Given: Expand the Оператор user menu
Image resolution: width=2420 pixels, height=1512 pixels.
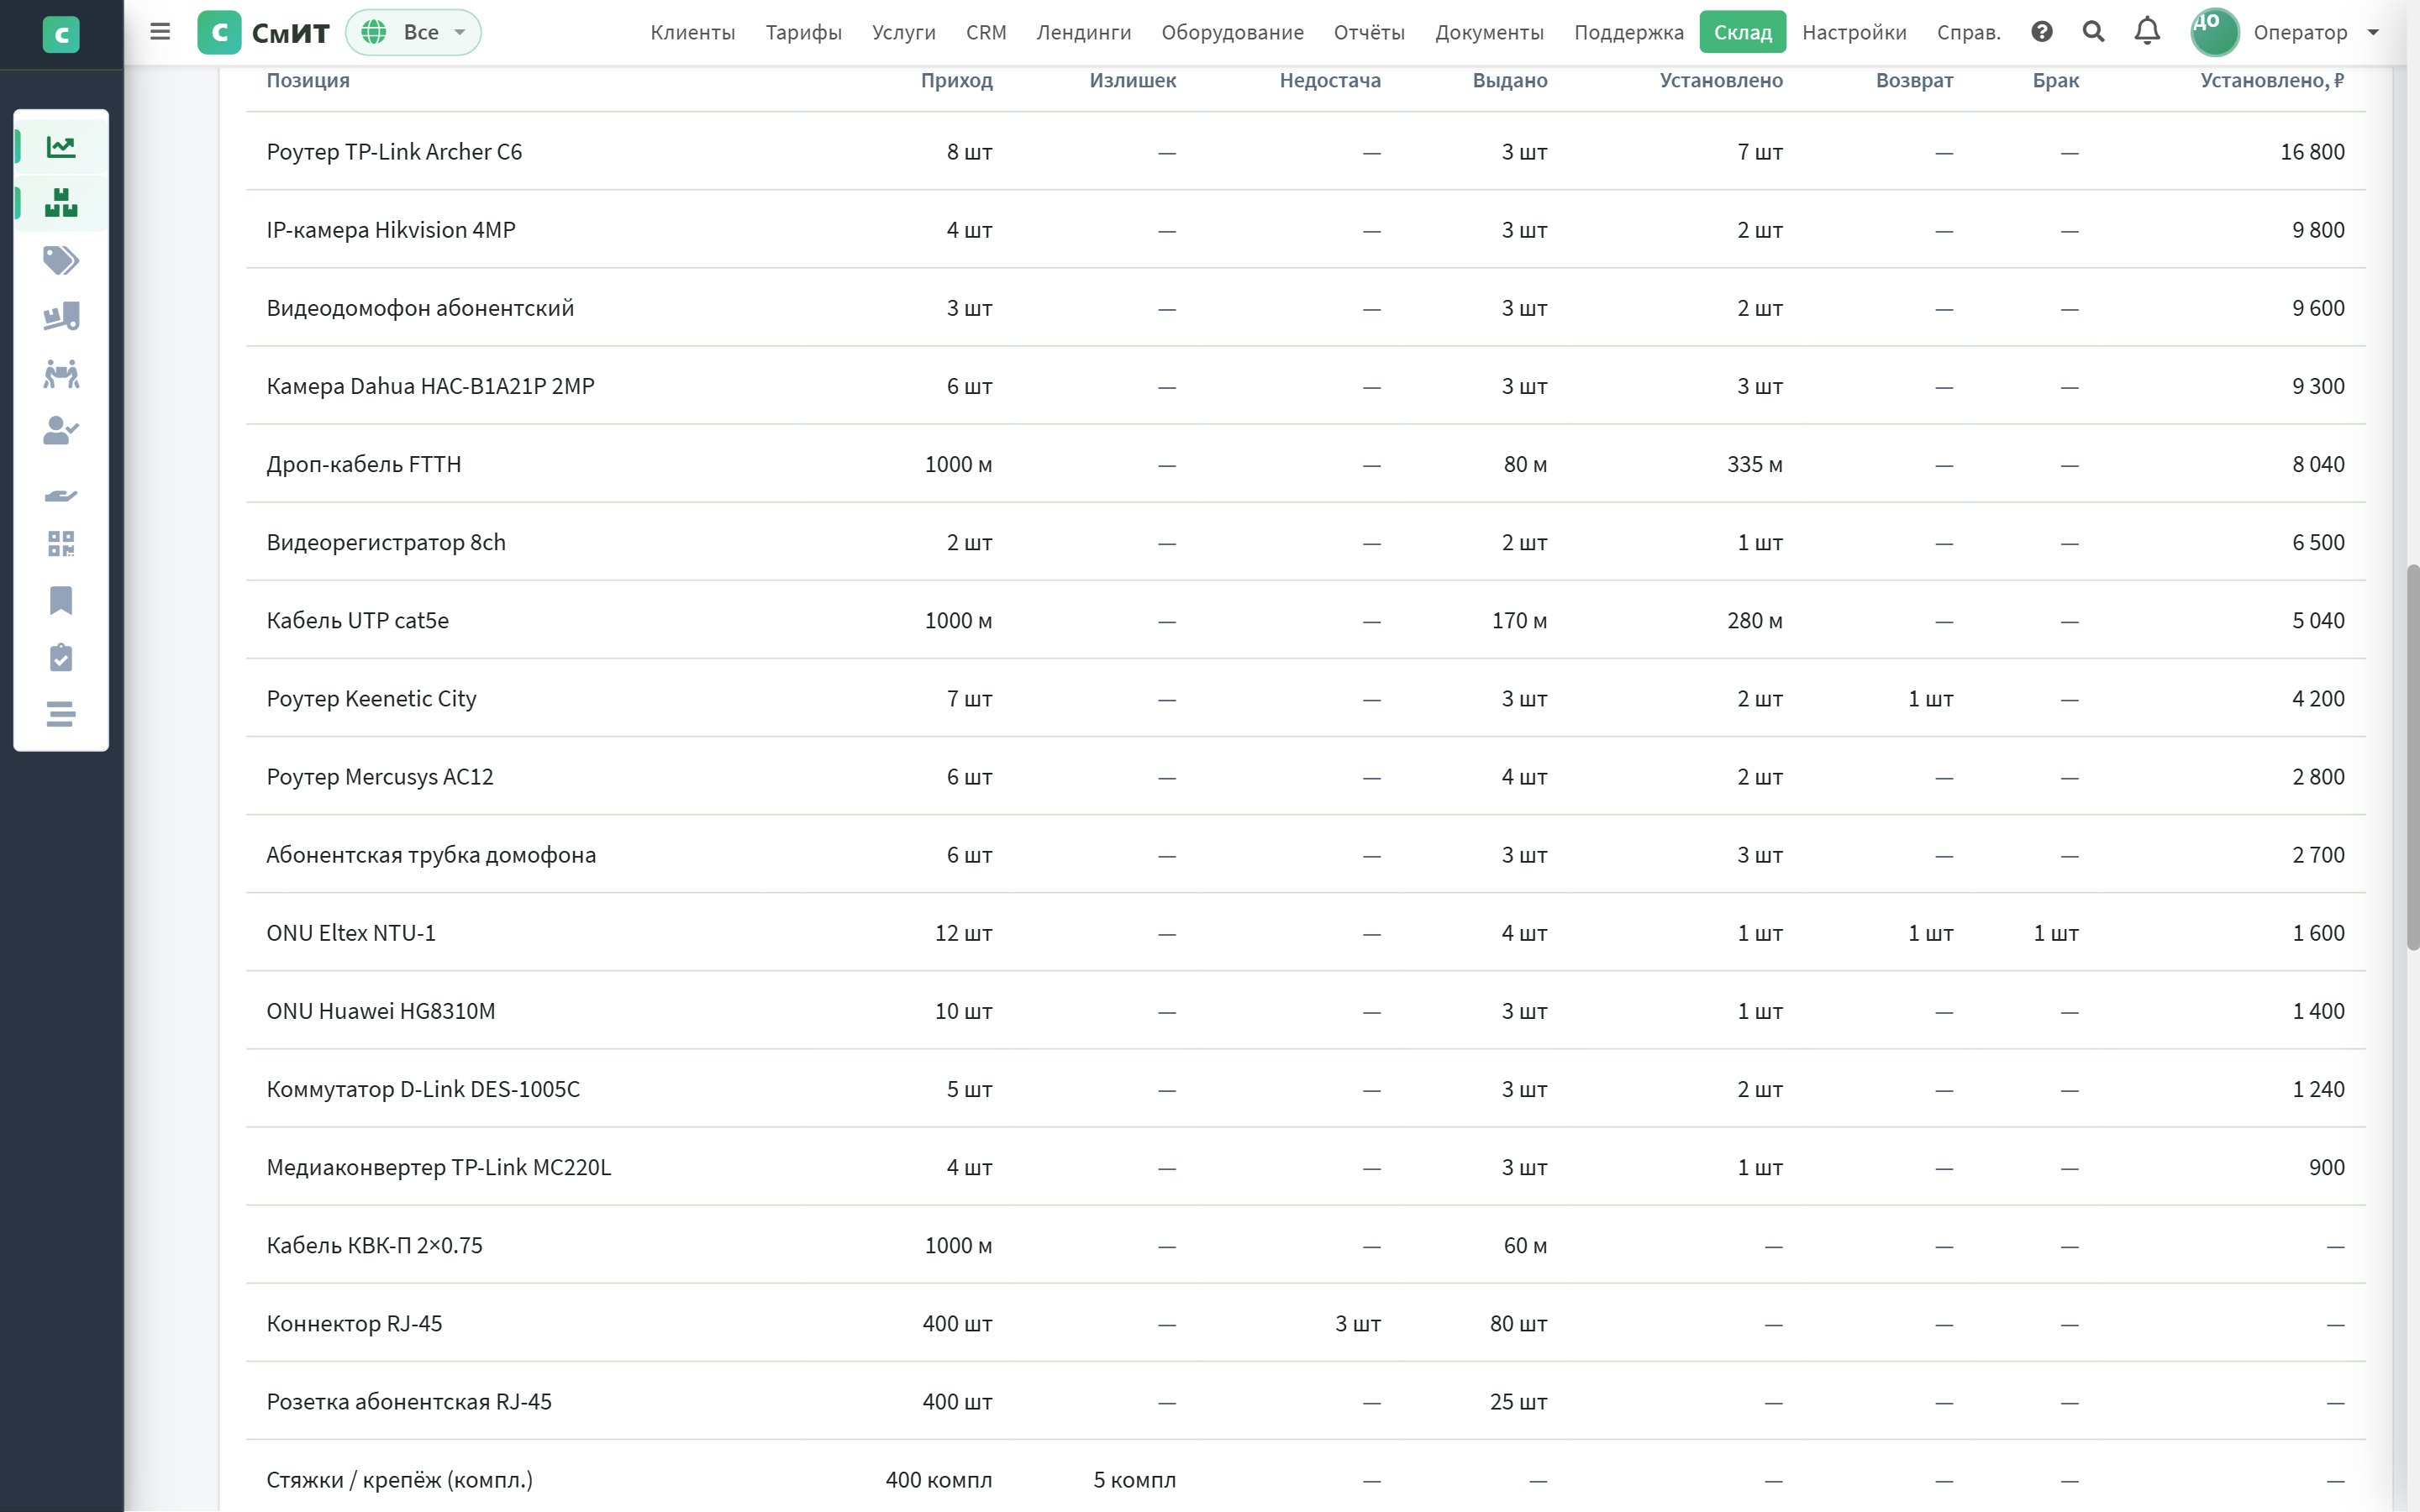Looking at the screenshot, I should 2315,33.
